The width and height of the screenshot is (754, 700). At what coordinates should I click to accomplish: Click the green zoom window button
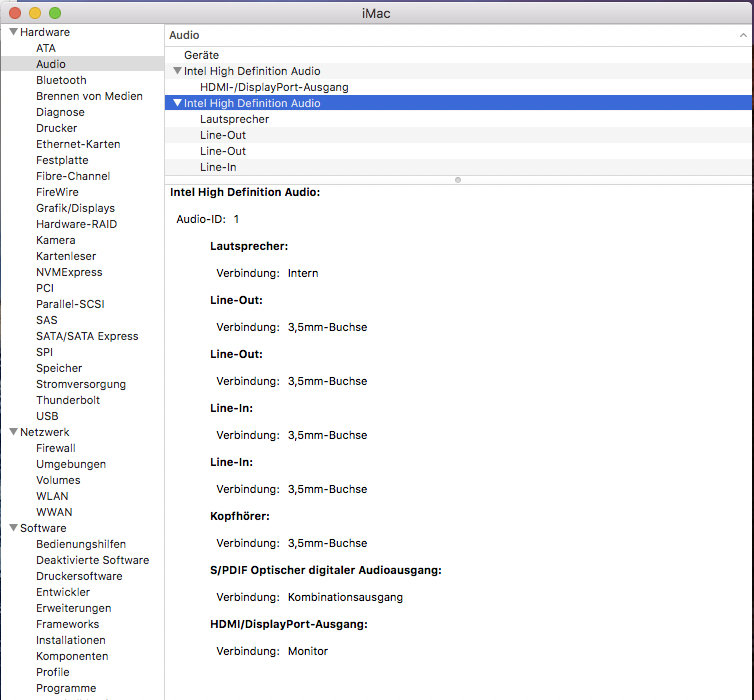(55, 13)
